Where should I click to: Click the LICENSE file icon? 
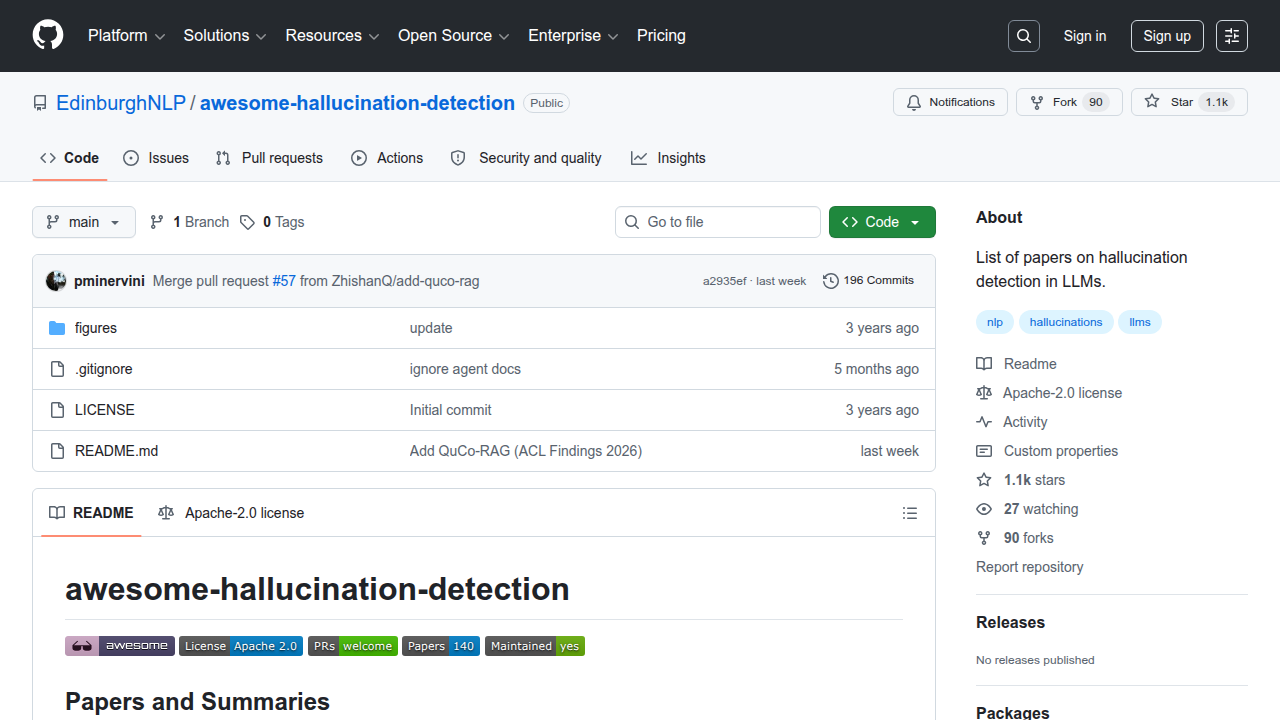tap(57, 410)
